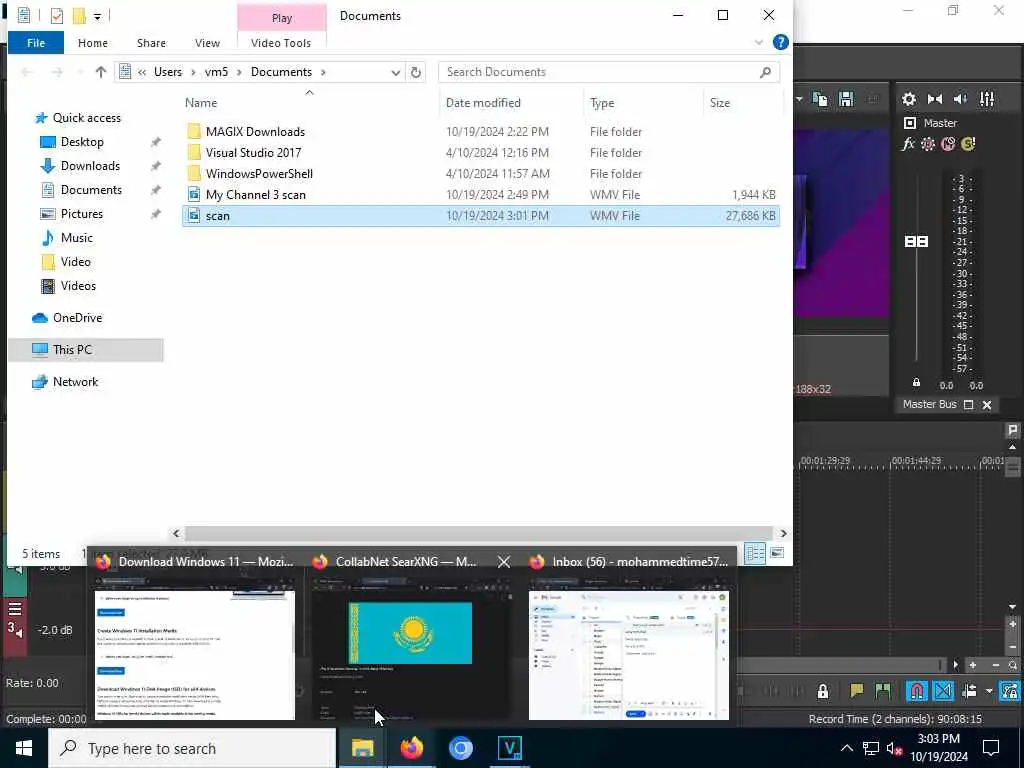Close the Master Bus panel

point(987,405)
